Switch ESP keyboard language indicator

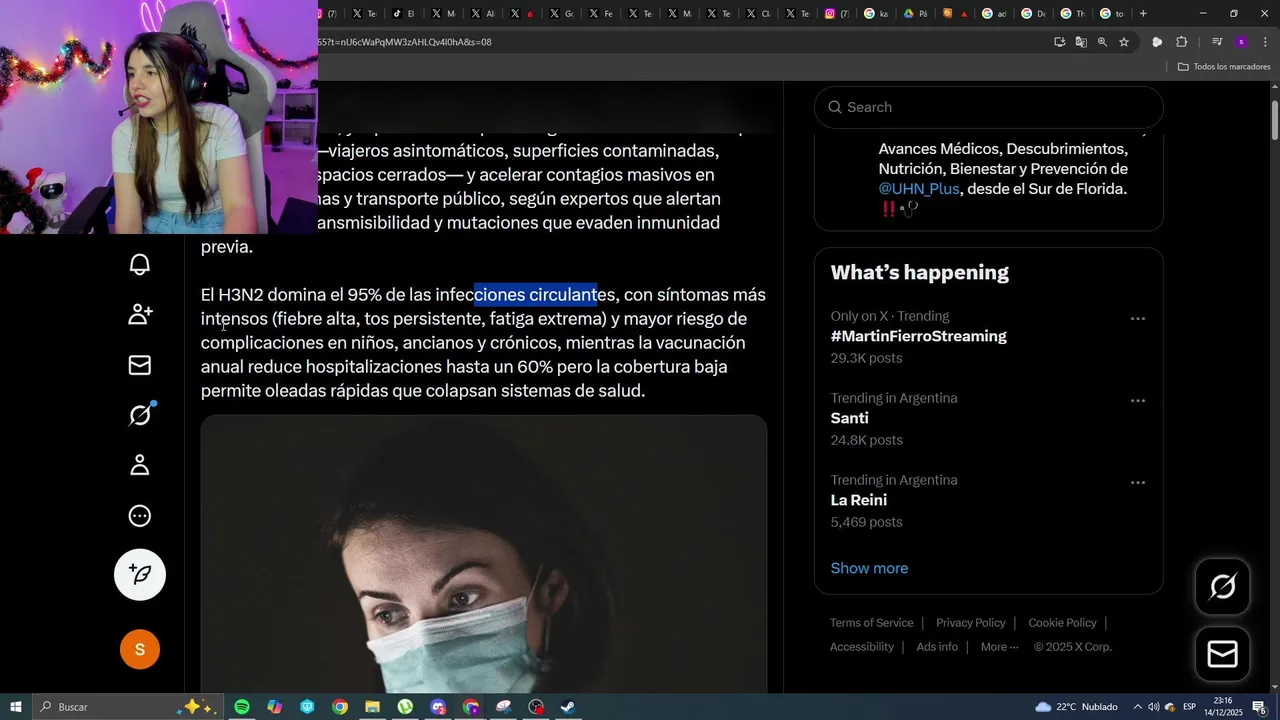pos(1190,707)
